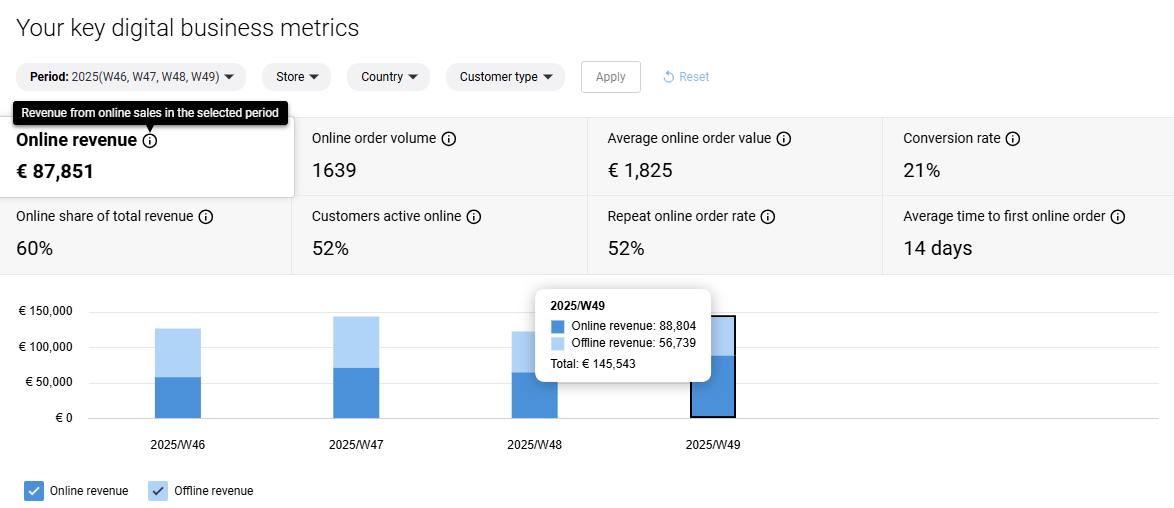Open the Period filter dropdown
Screen dimensions: 1174x508
[131, 77]
